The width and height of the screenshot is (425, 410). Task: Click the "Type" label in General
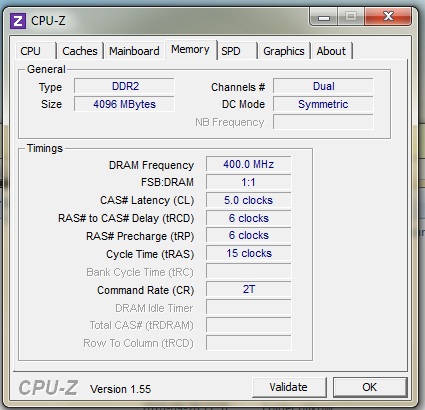point(50,88)
